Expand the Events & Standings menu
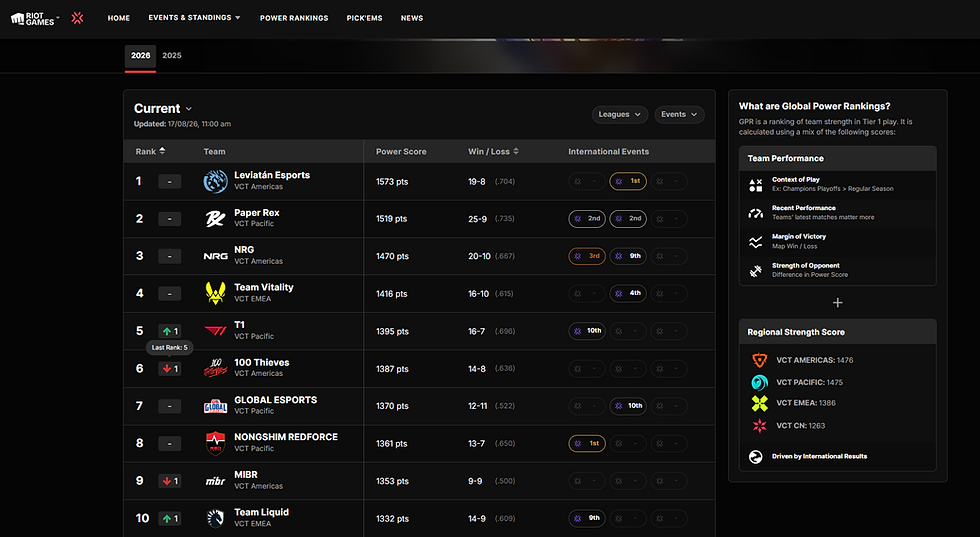 coord(194,18)
